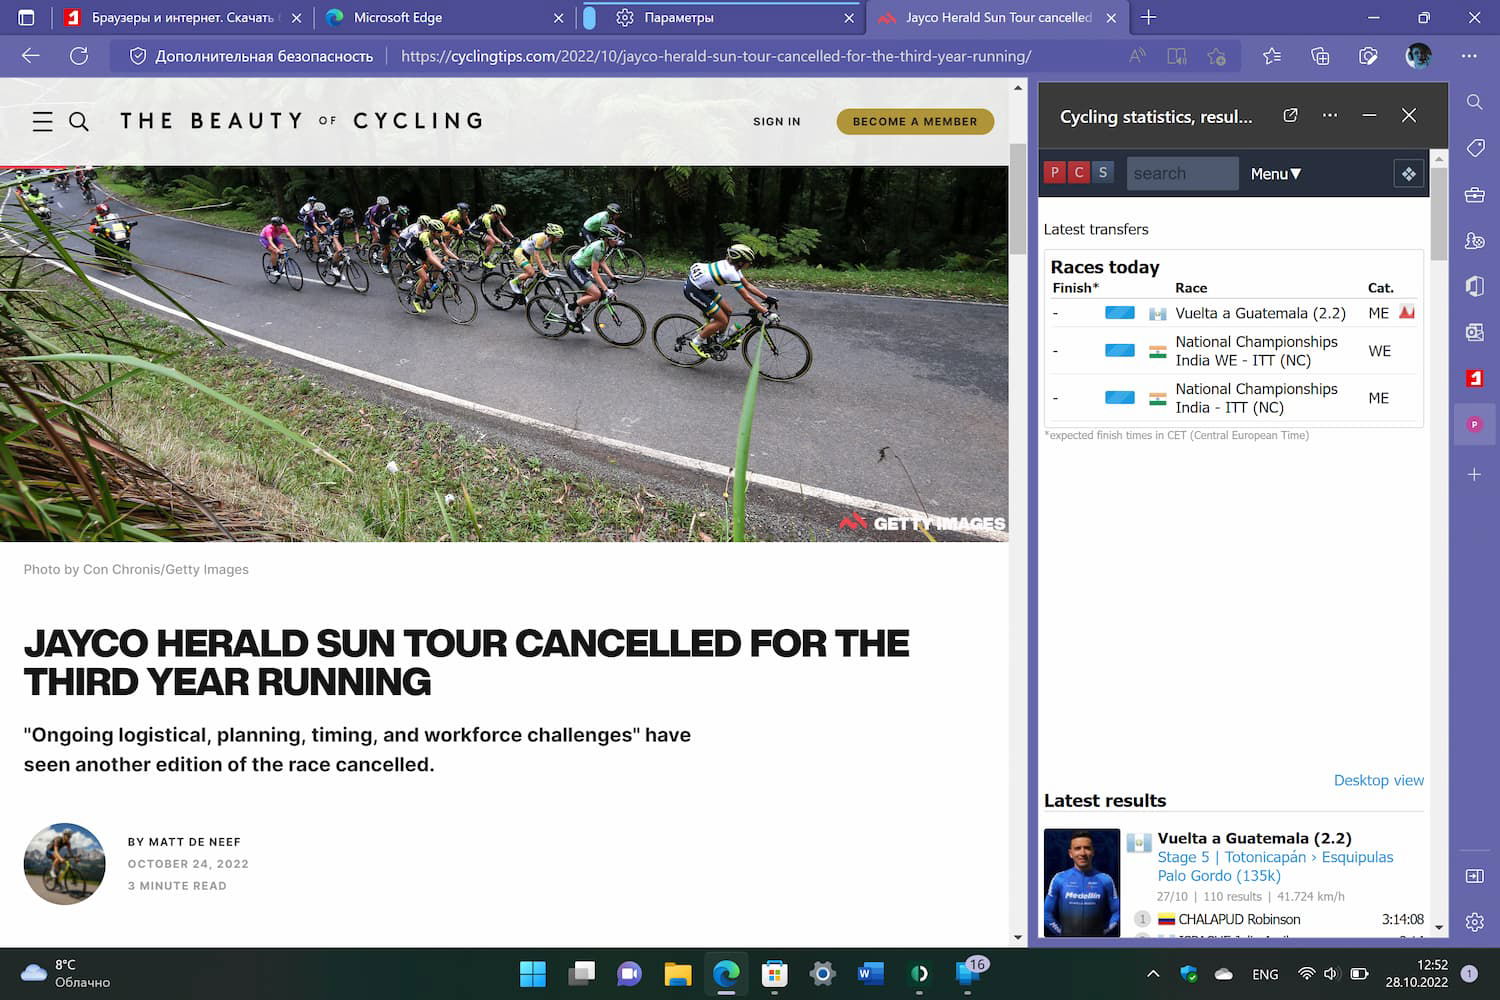This screenshot has width=1500, height=1000.
Task: Open Outlook in Edge sidebar
Action: pos(1474,332)
